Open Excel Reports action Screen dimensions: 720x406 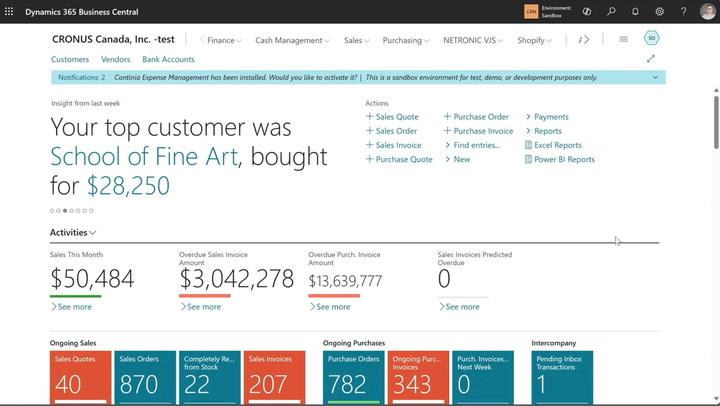coord(553,145)
